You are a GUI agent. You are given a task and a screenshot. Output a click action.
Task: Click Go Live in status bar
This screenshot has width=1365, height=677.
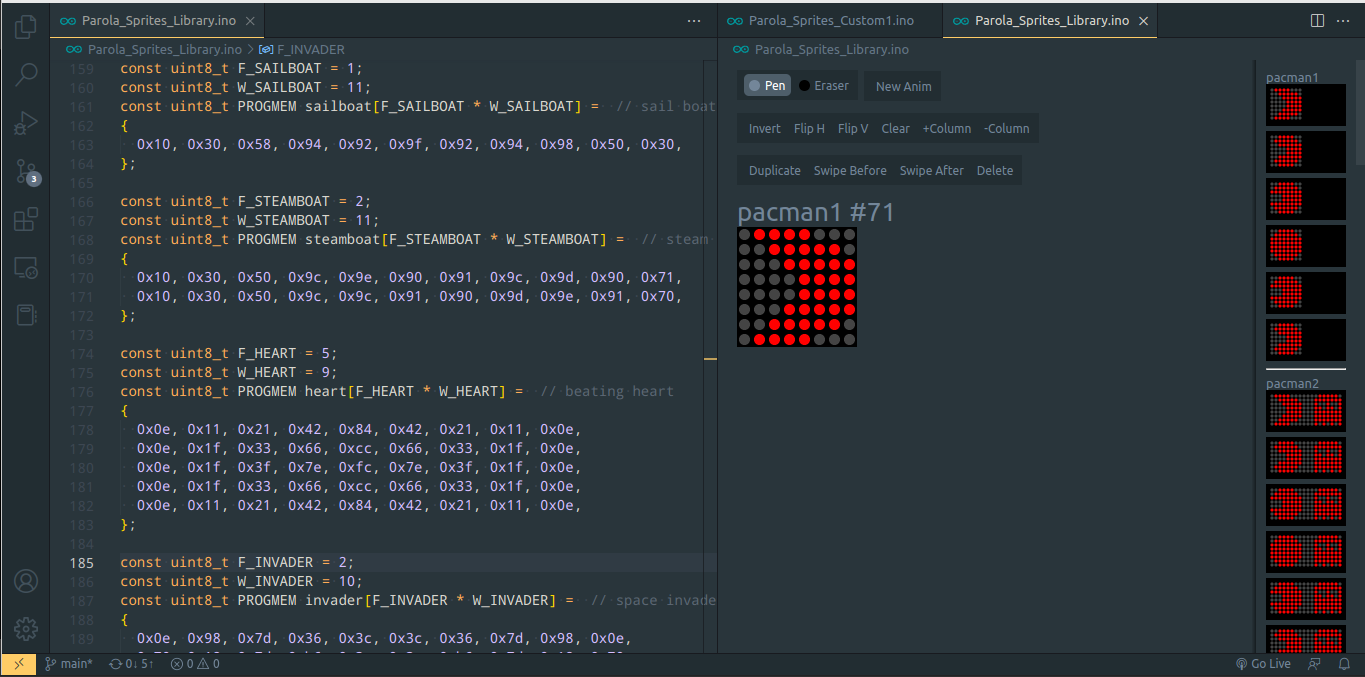pyautogui.click(x=1263, y=664)
